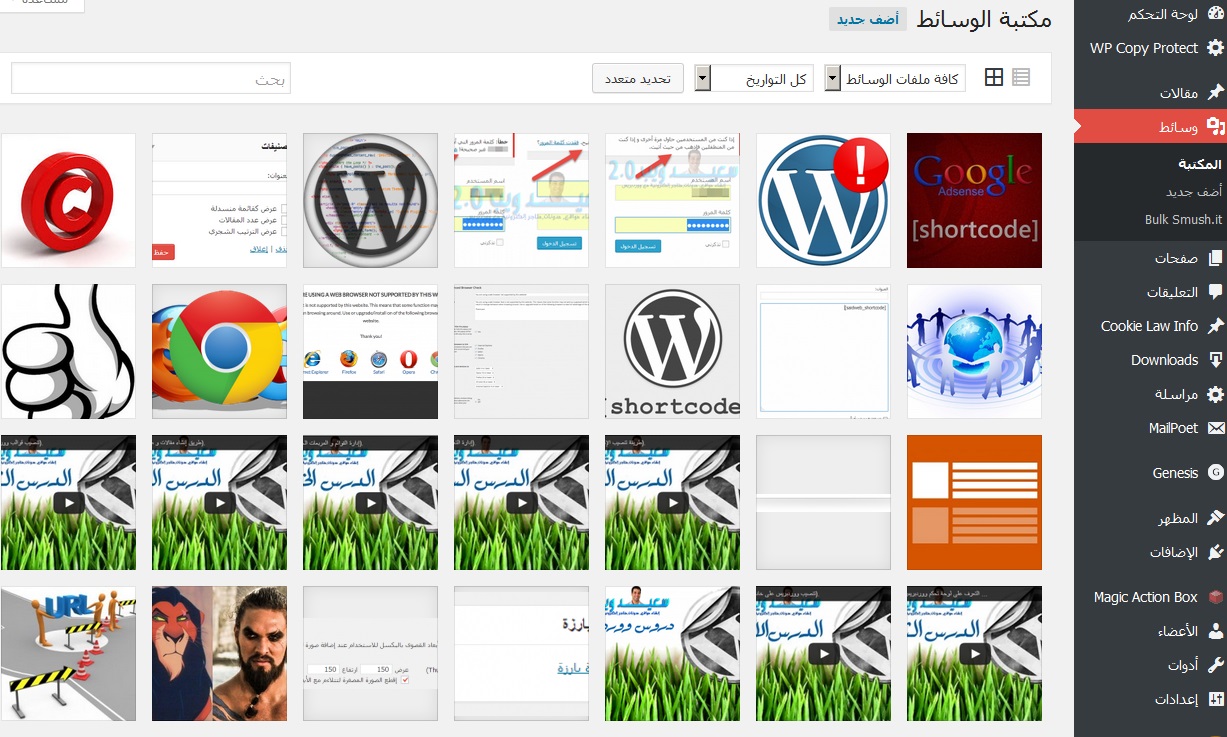1227x737 pixels.
Task: Click the wrench icon beside أدوات
Action: (1215, 665)
